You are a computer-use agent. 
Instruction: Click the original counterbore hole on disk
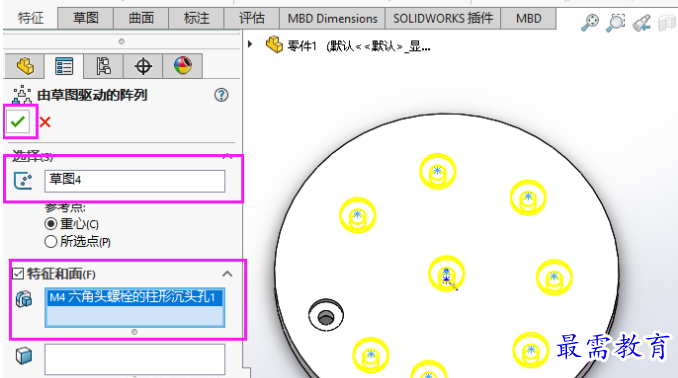click(x=326, y=315)
